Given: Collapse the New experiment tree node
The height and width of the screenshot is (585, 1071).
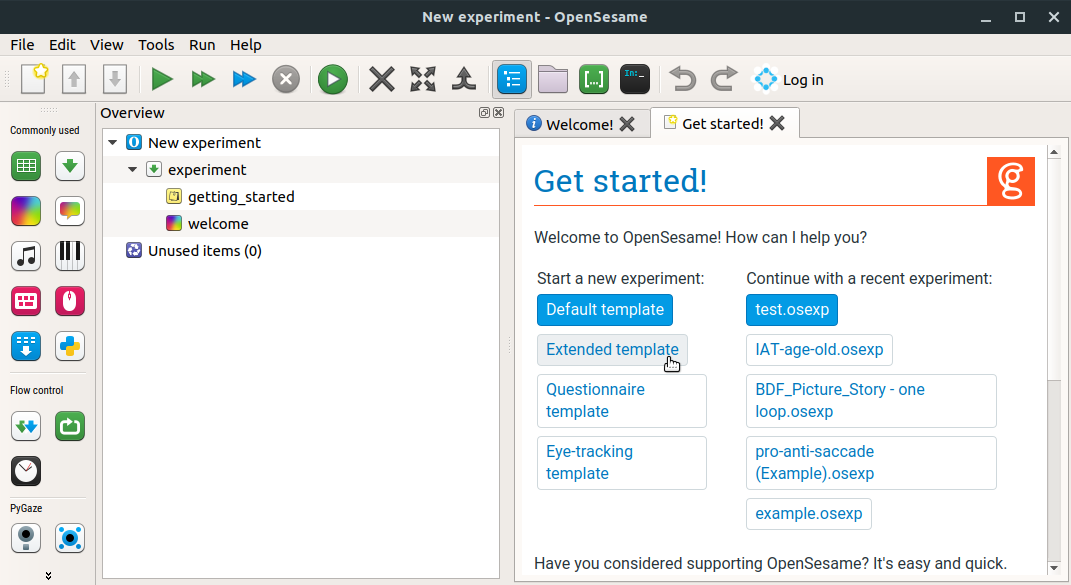Looking at the screenshot, I should click(x=113, y=143).
